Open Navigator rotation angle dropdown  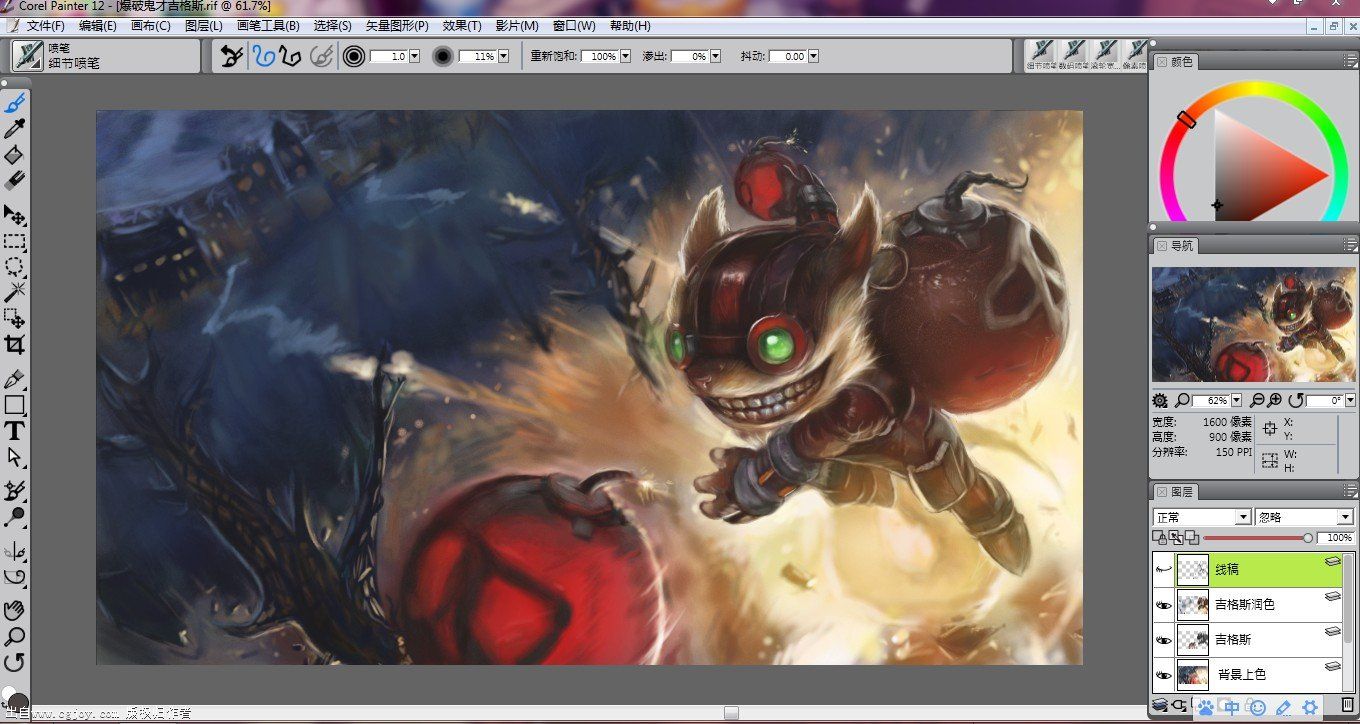(1350, 400)
